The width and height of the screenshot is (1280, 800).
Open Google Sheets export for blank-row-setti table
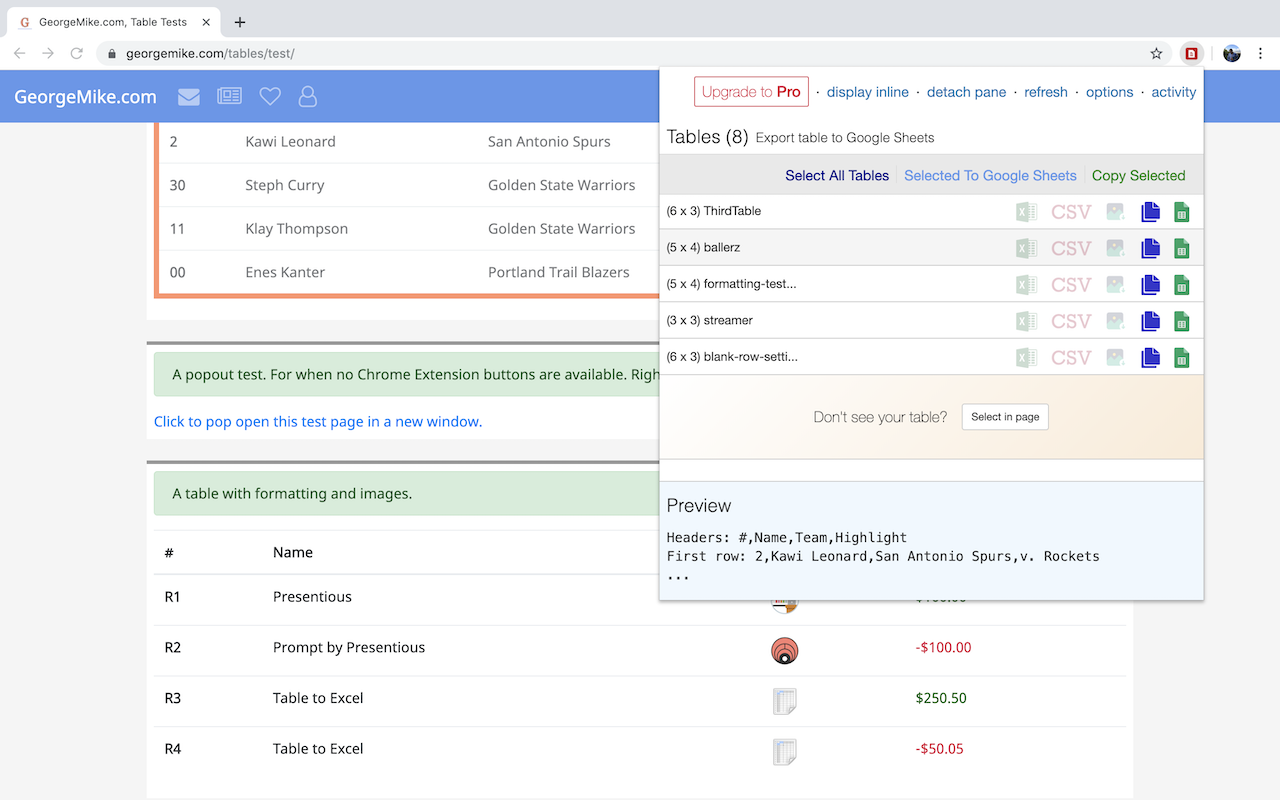(x=1181, y=357)
